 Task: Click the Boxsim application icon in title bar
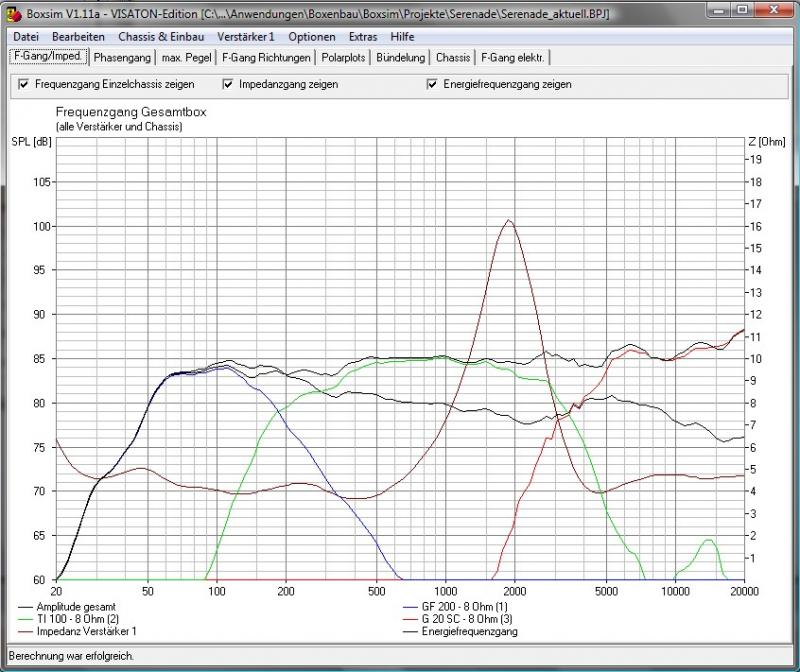click(x=14, y=15)
